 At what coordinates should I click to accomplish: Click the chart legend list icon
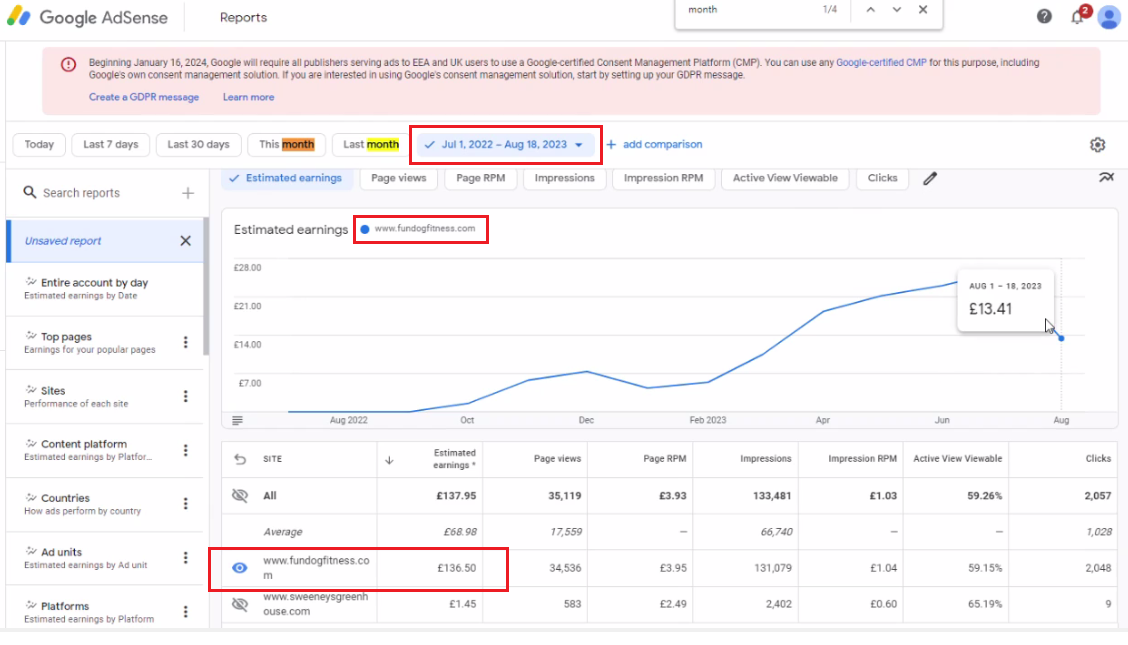[237, 420]
